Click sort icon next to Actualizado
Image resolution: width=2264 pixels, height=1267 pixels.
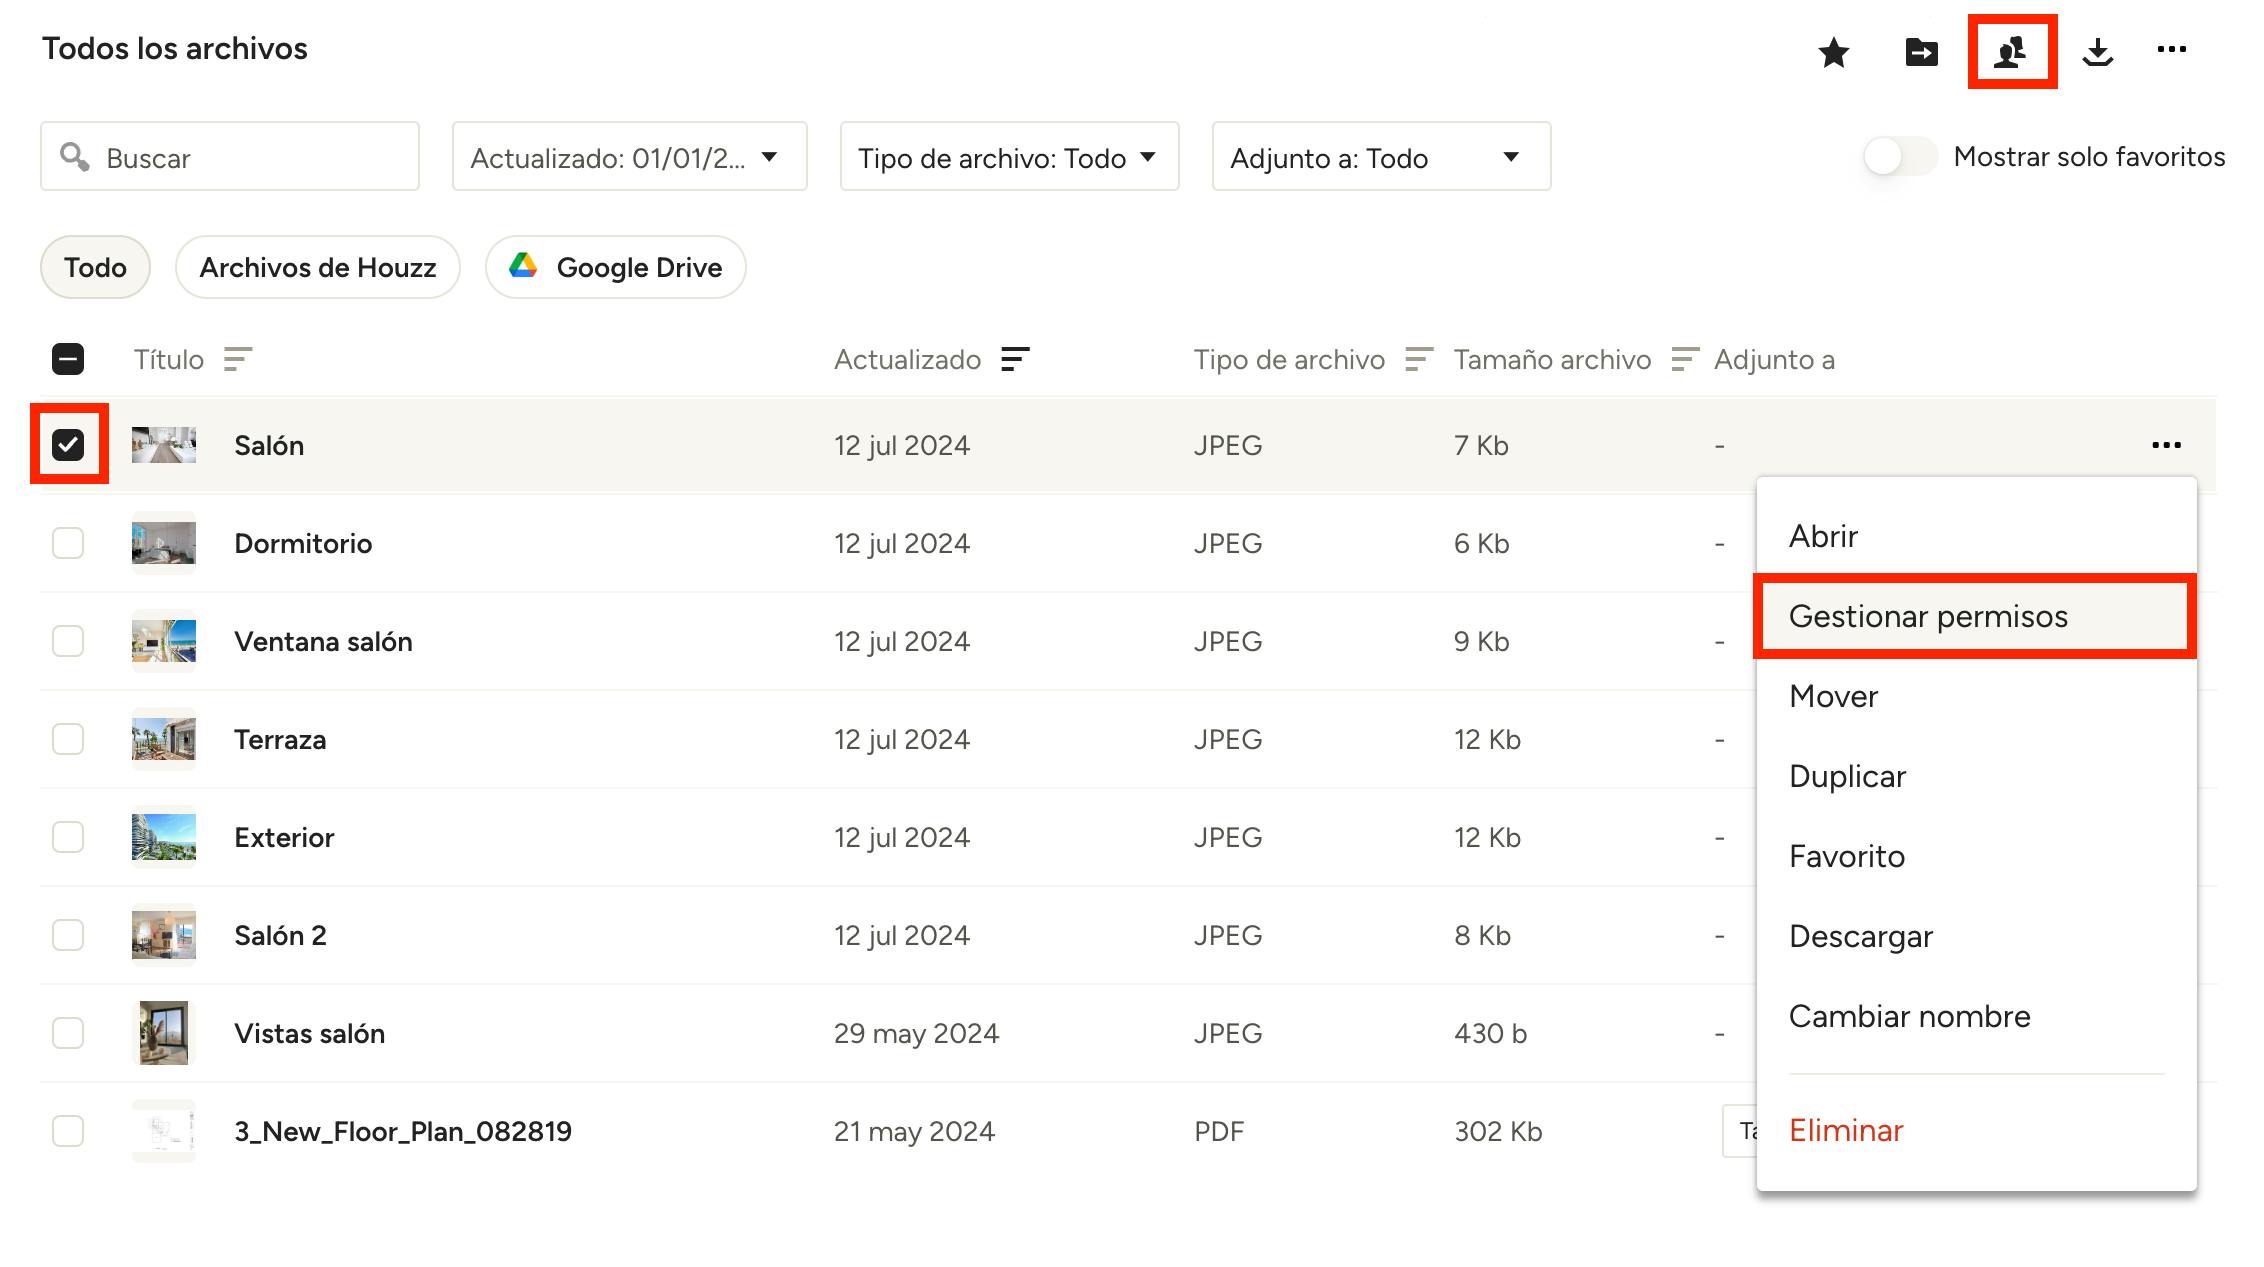point(1015,359)
